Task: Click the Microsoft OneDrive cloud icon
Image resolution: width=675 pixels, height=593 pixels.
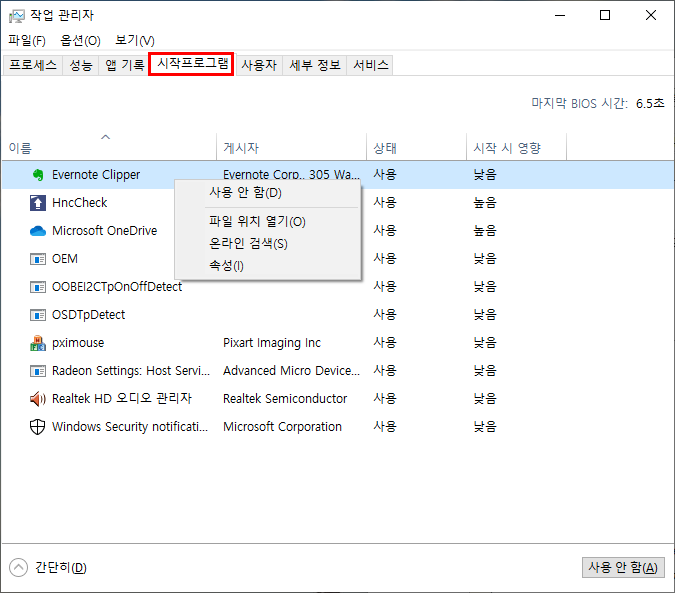Action: pos(38,231)
